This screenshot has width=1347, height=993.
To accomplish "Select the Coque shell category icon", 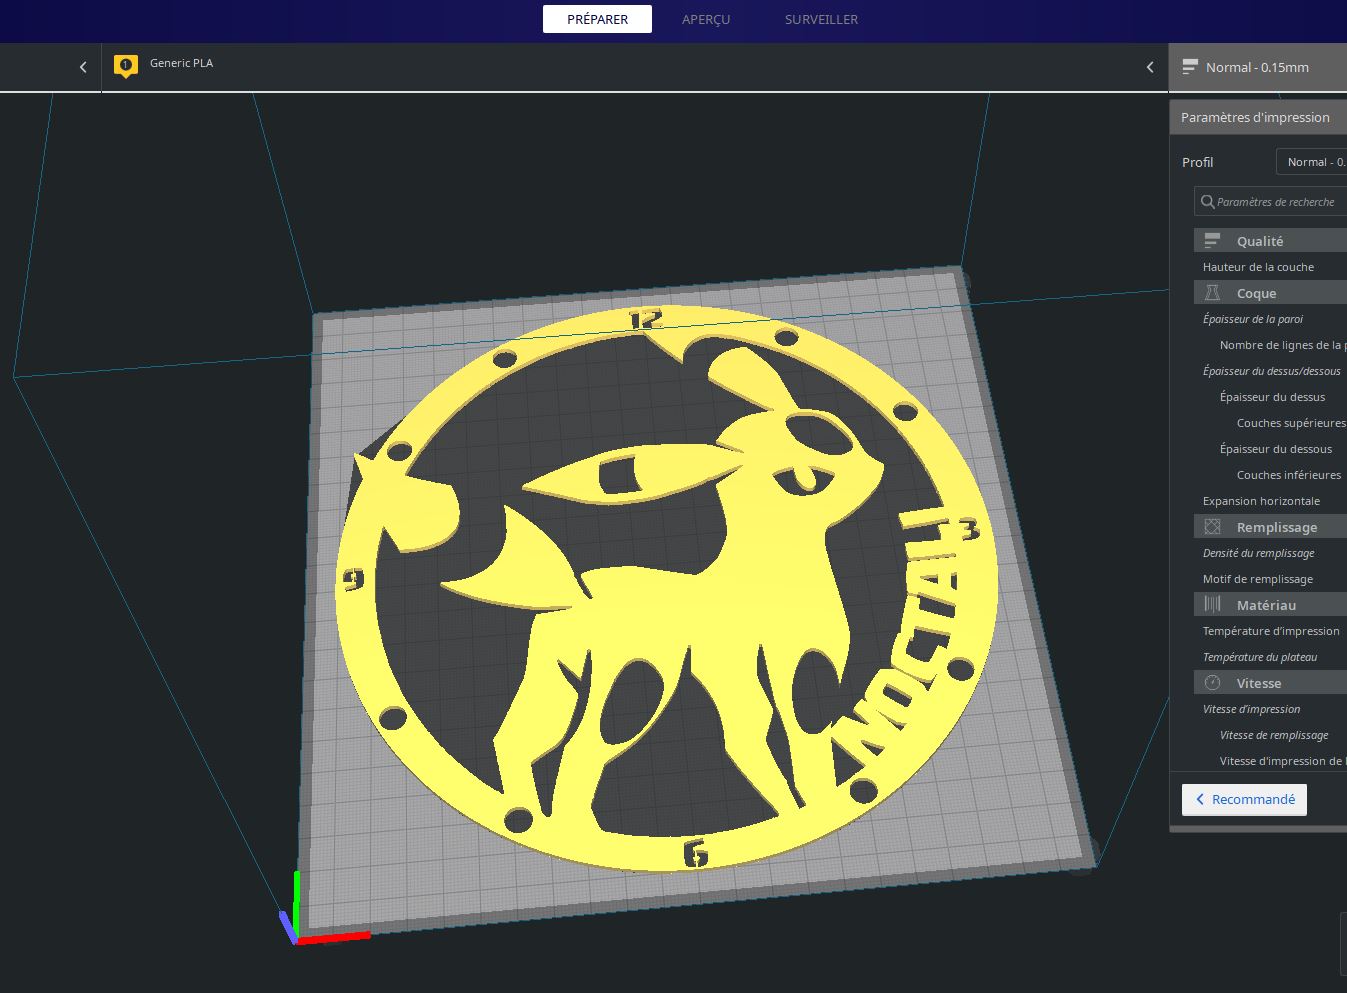I will coord(1212,292).
